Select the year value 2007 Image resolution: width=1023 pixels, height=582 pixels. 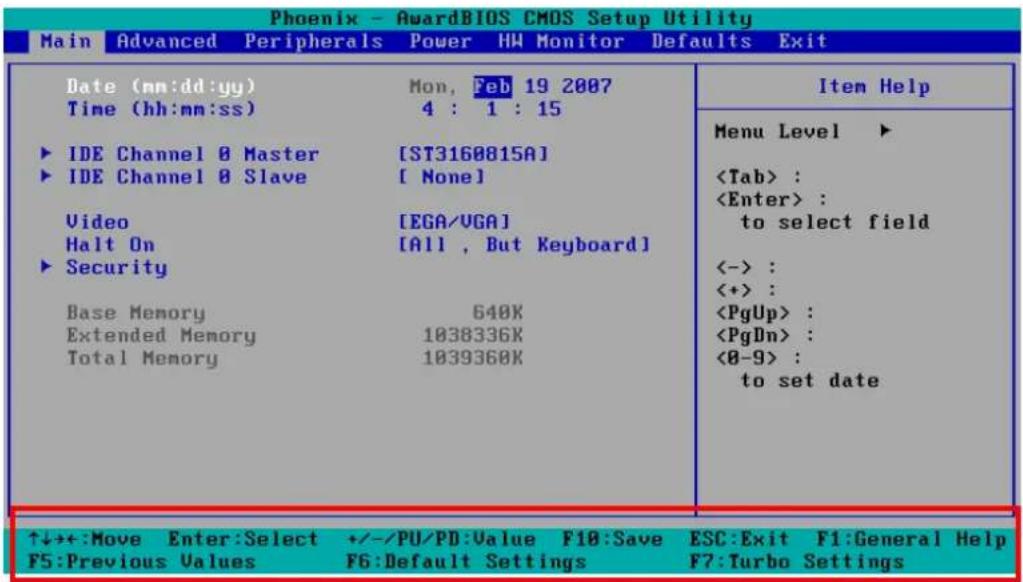click(x=587, y=86)
